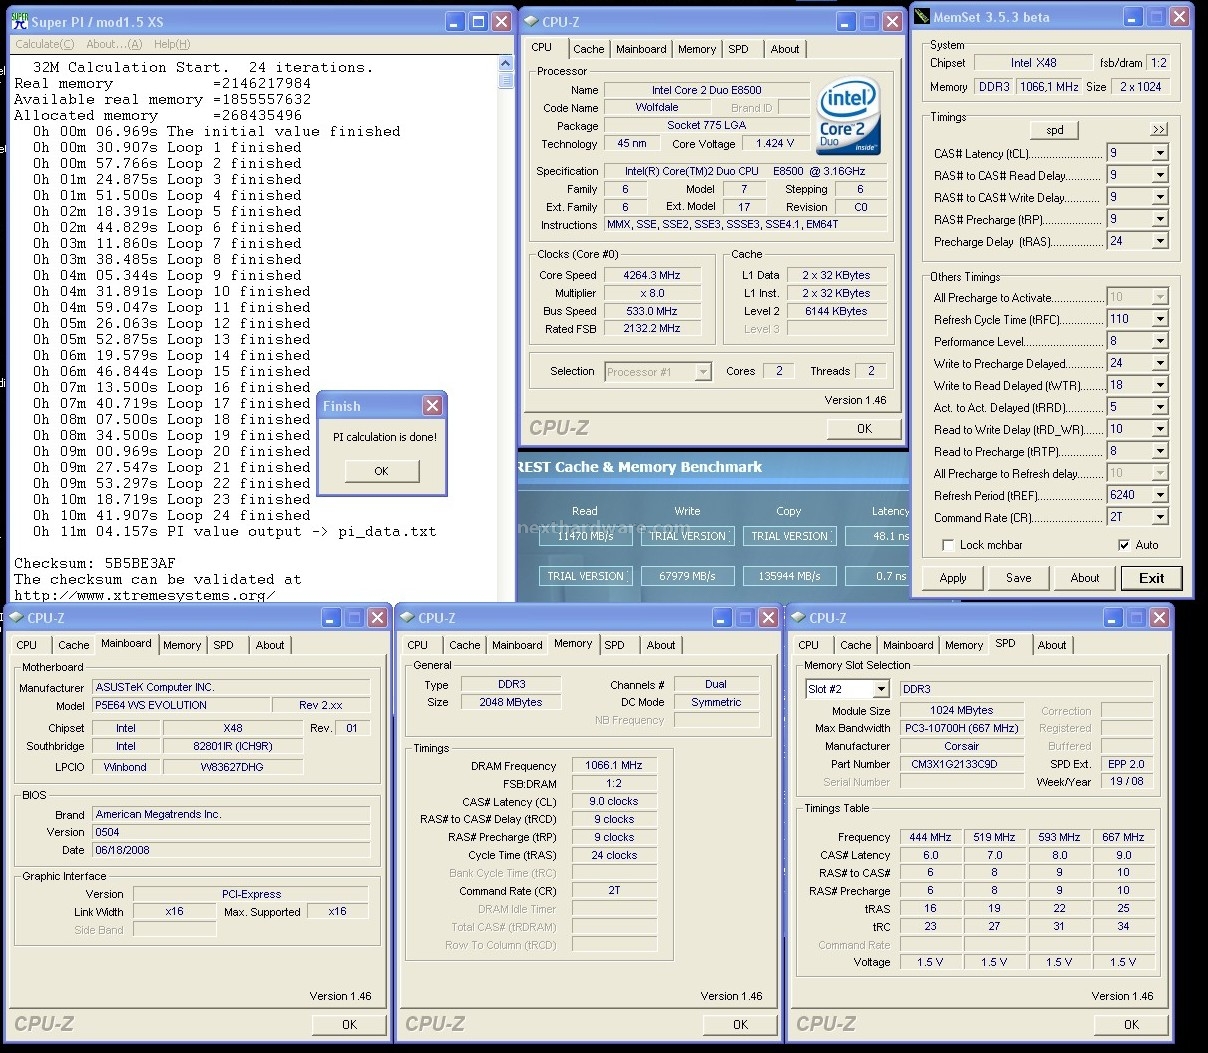Image resolution: width=1208 pixels, height=1053 pixels.
Task: Expand the Write to Precharge Delayed dropdown
Action: 1160,363
